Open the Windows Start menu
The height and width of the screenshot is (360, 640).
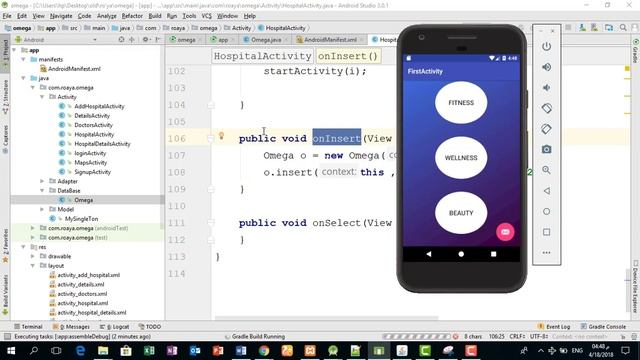[11, 351]
